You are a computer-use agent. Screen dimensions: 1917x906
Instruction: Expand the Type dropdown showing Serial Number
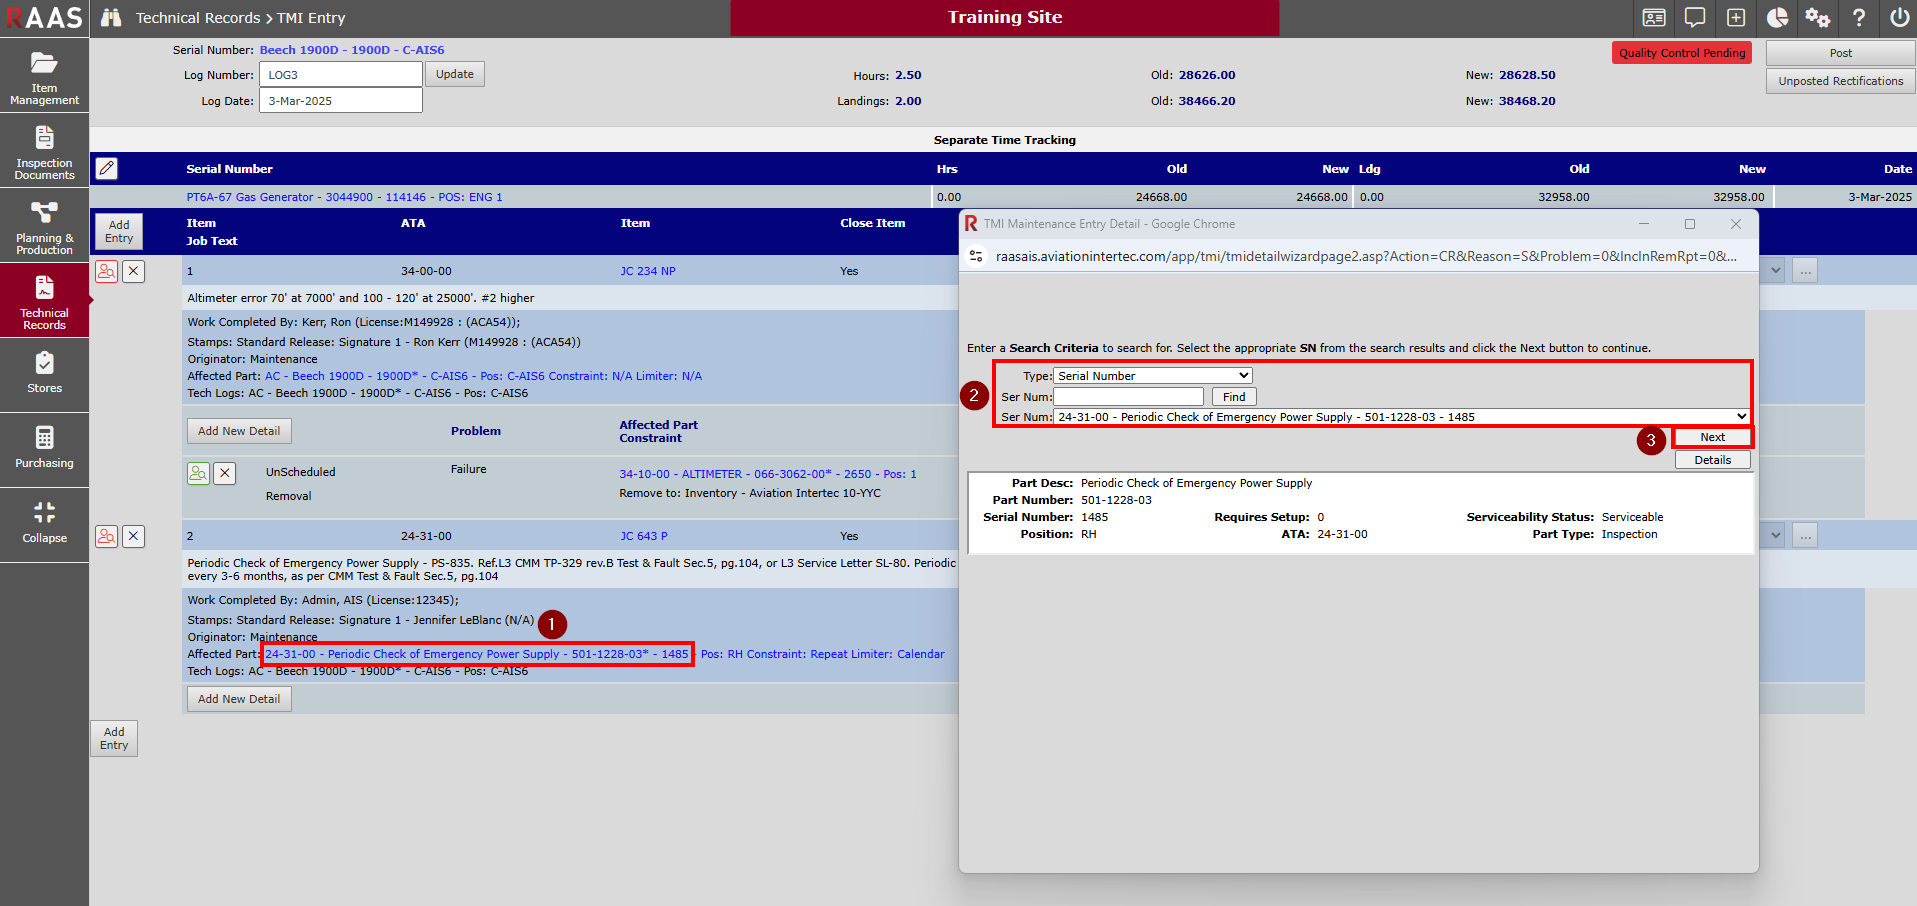1153,376
